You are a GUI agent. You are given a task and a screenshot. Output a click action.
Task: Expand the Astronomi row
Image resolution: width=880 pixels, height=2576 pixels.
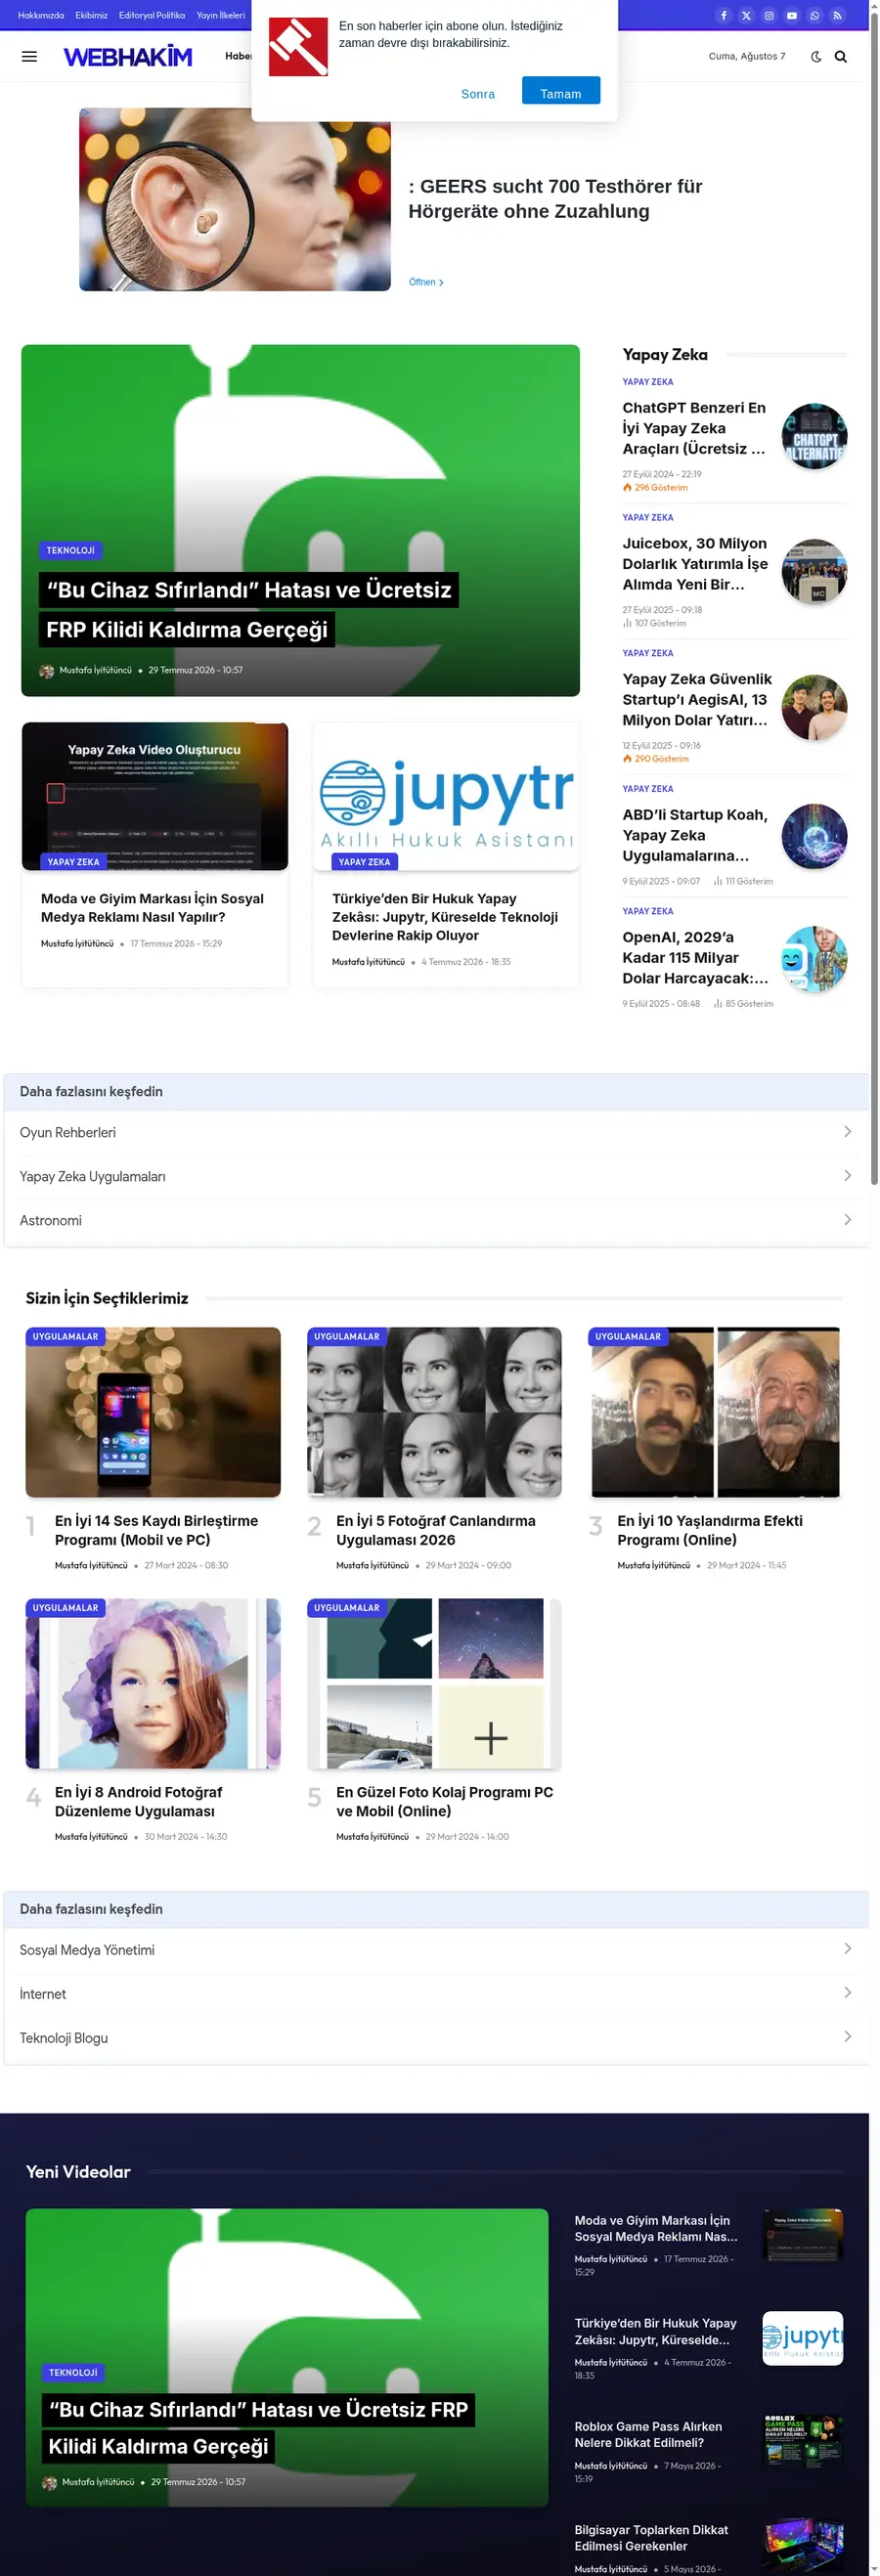(436, 1220)
